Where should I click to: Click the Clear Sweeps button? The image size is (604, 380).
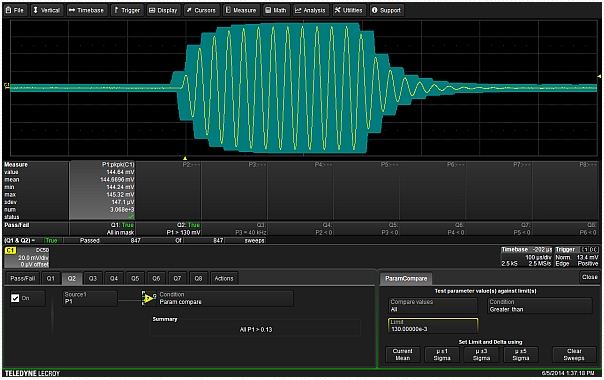pyautogui.click(x=574, y=355)
